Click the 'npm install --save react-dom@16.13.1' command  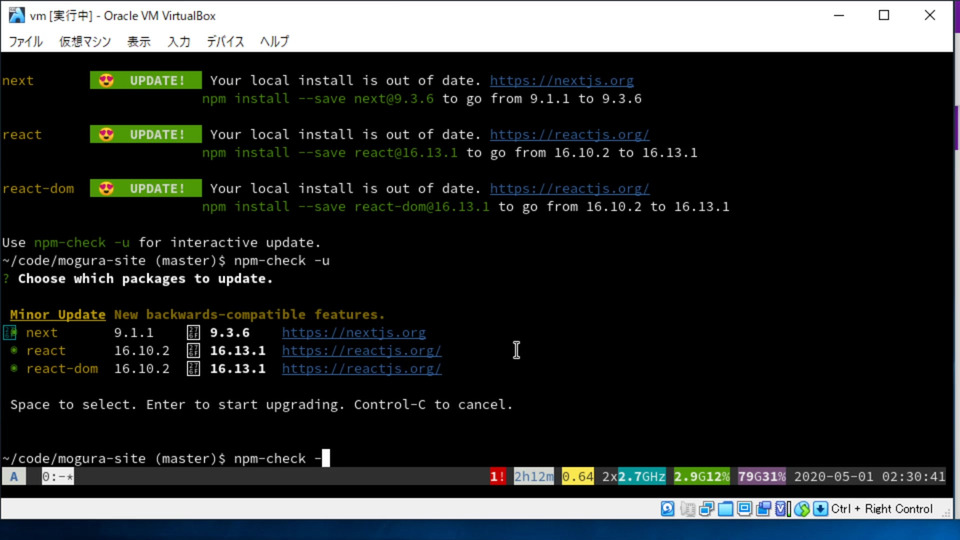click(x=346, y=206)
